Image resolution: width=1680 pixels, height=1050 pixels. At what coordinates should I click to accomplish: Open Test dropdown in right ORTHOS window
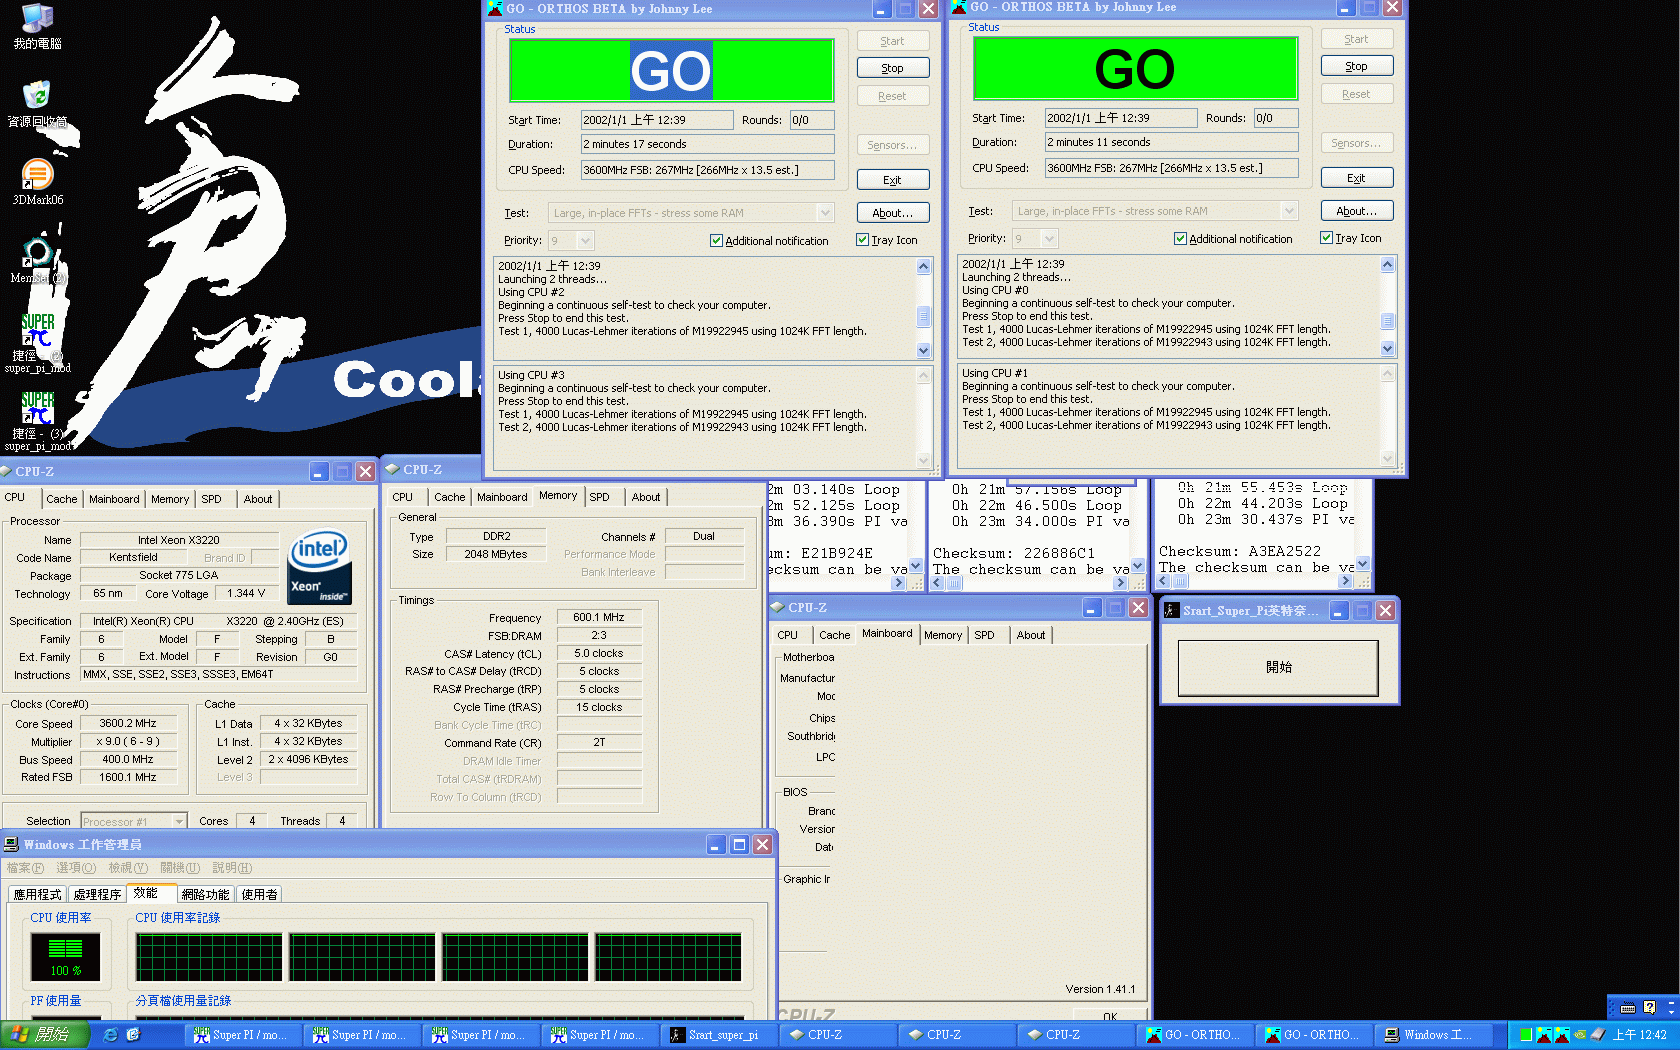pos(1289,211)
